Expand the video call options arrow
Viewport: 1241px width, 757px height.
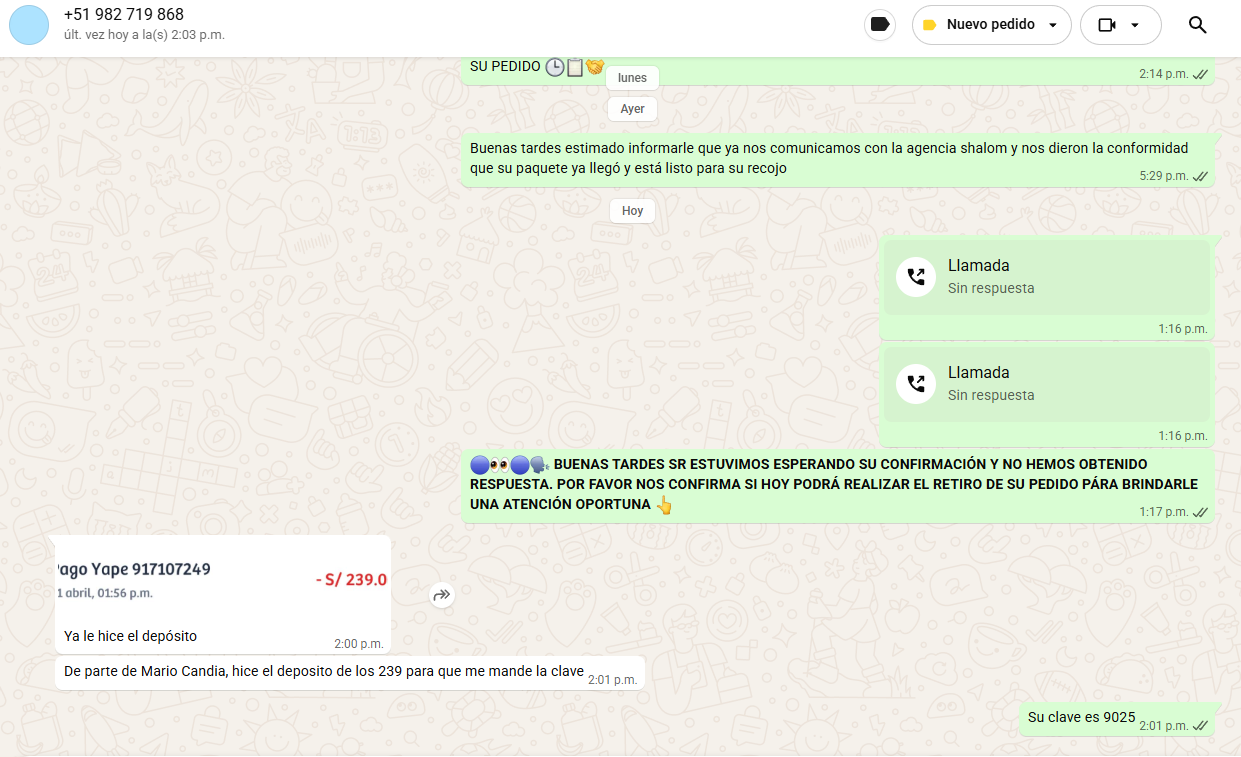(x=1135, y=25)
